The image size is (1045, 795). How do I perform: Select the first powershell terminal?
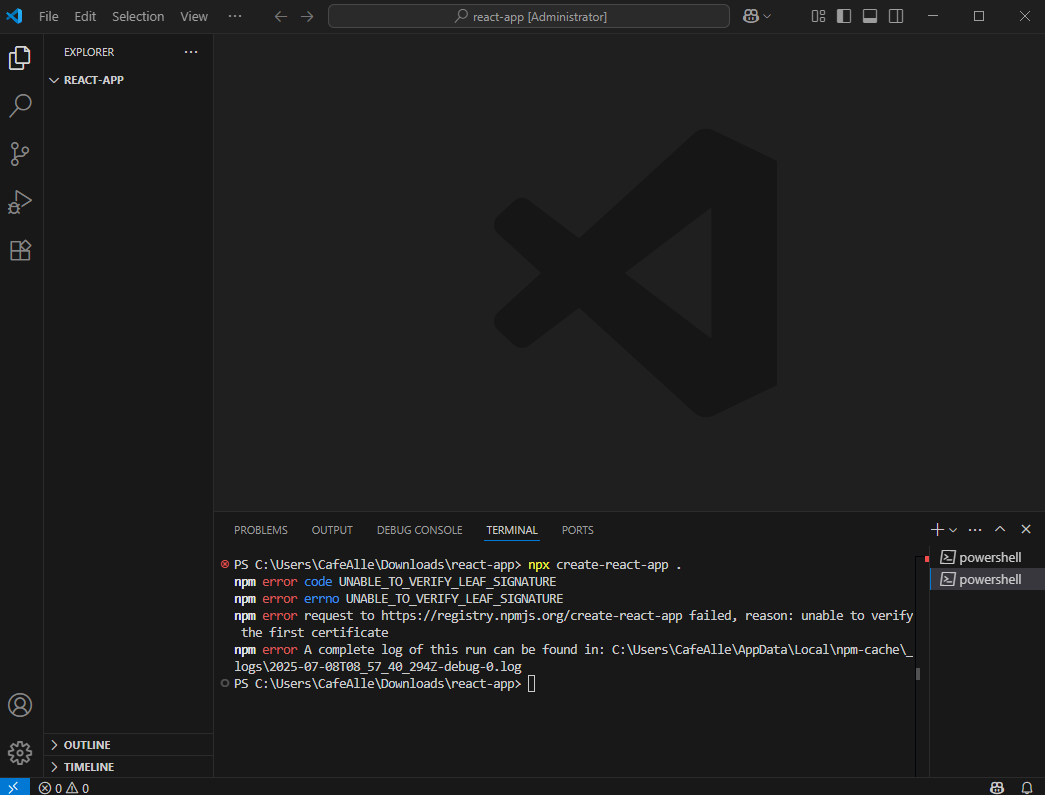(987, 557)
